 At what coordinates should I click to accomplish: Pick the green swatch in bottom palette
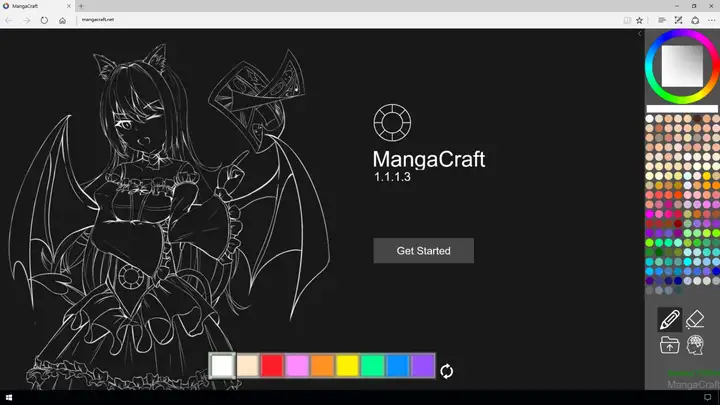point(372,366)
